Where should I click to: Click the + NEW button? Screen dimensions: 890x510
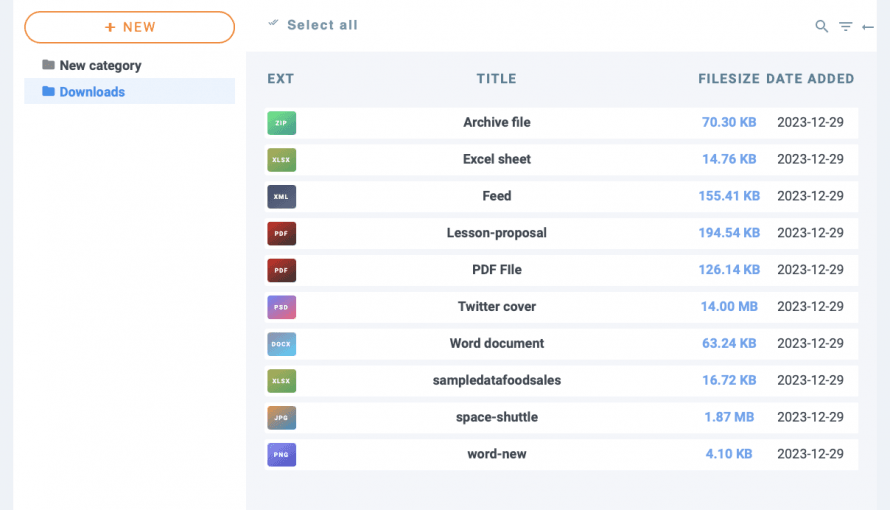click(130, 27)
